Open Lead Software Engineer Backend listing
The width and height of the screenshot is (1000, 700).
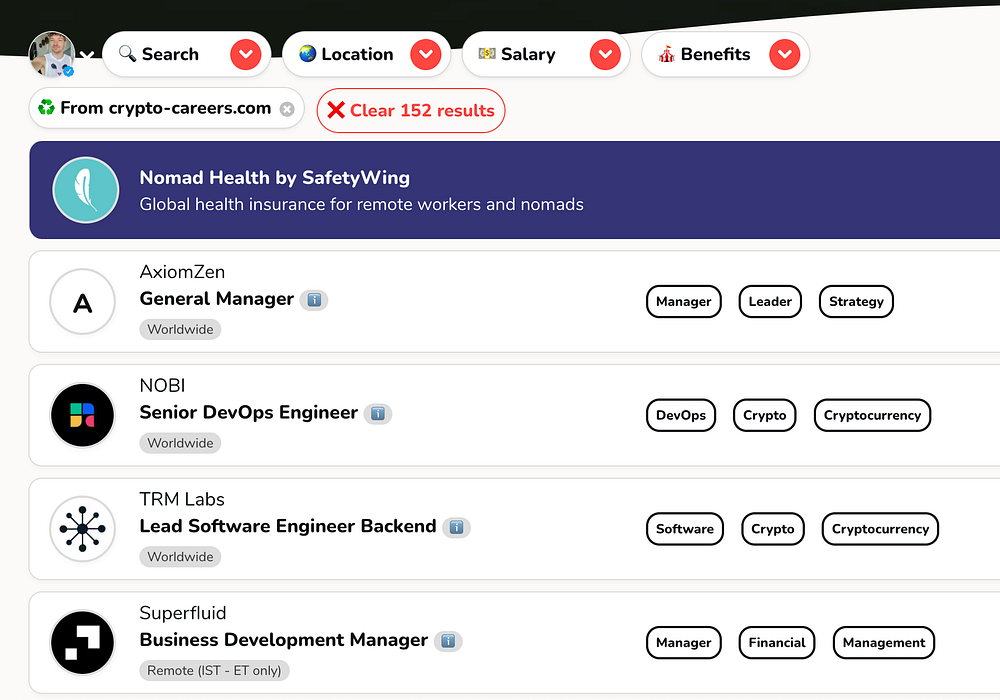288,526
